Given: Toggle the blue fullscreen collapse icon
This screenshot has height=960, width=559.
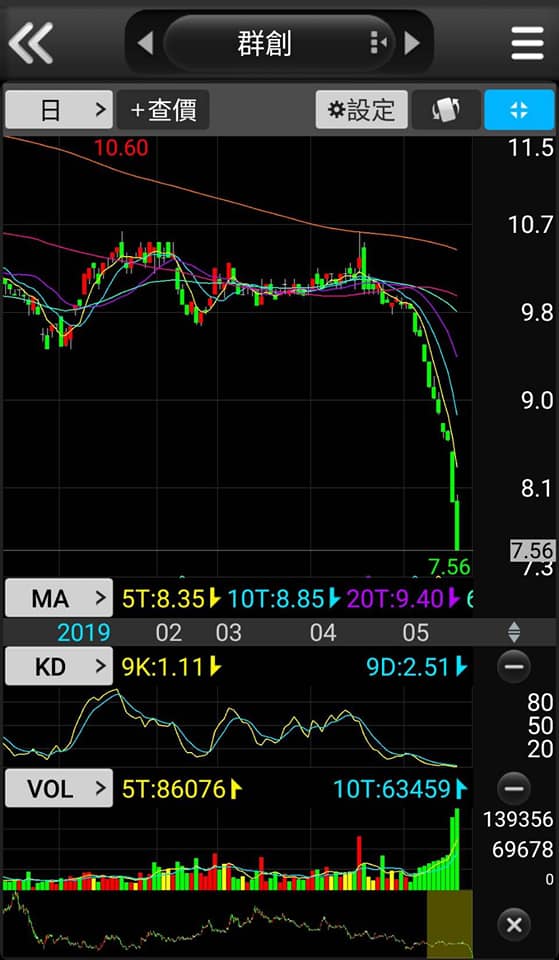Looking at the screenshot, I should pos(519,110).
